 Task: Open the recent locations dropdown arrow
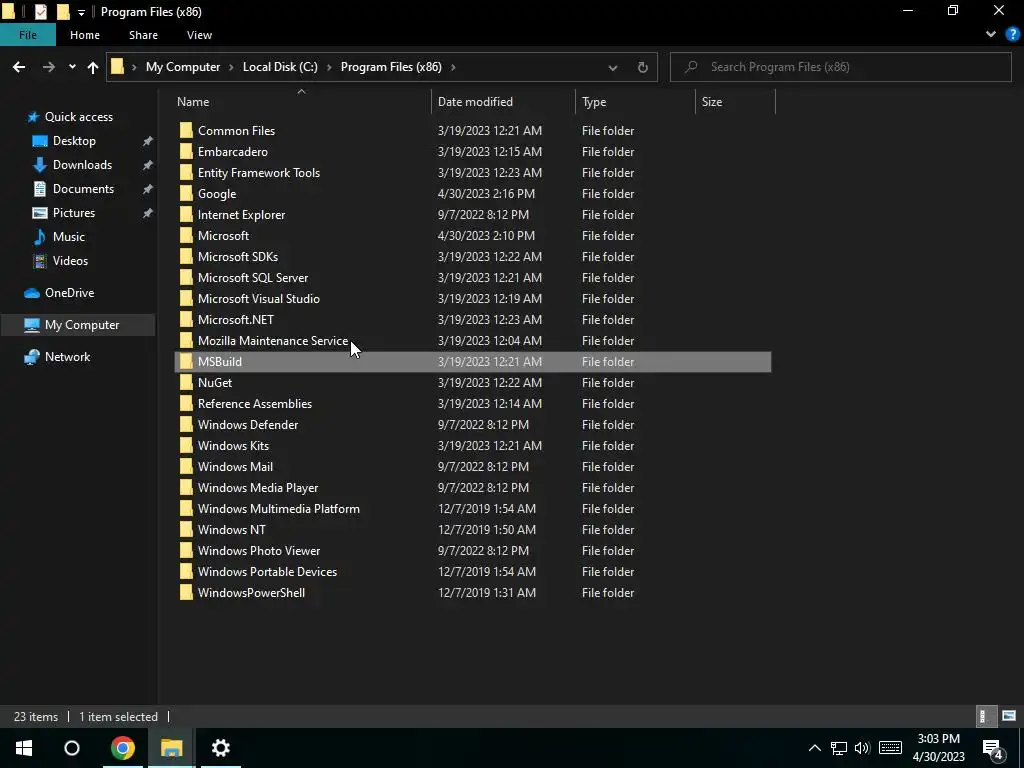(72, 67)
